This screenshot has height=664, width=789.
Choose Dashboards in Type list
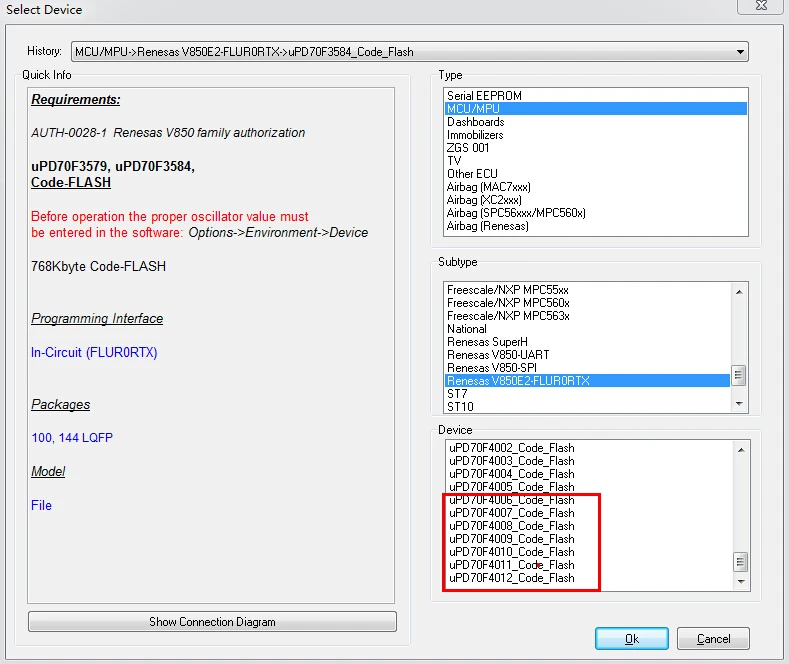pos(595,122)
